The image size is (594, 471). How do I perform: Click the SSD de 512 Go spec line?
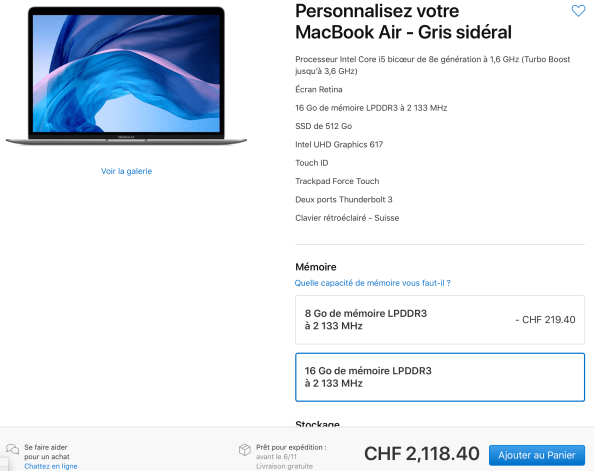click(x=324, y=126)
